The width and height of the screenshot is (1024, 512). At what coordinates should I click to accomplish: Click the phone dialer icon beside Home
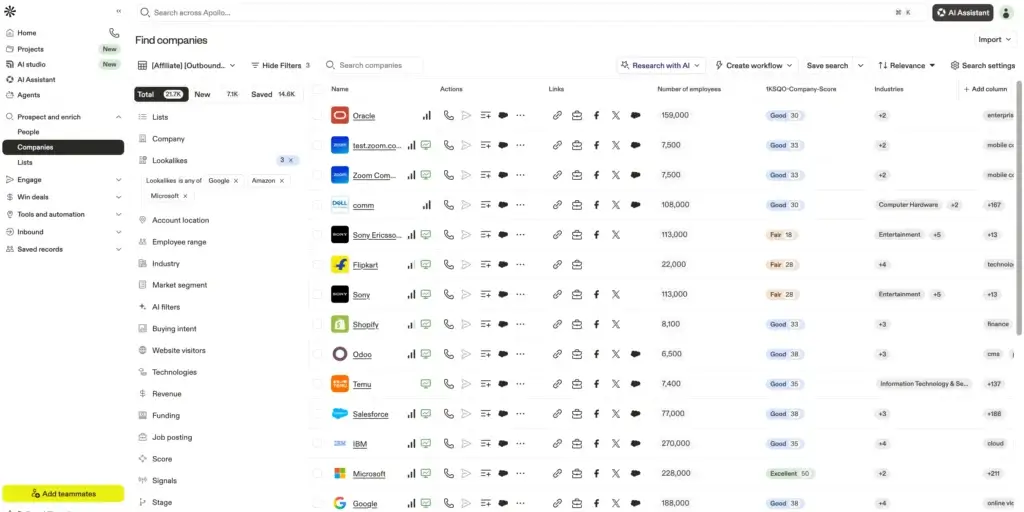point(114,33)
